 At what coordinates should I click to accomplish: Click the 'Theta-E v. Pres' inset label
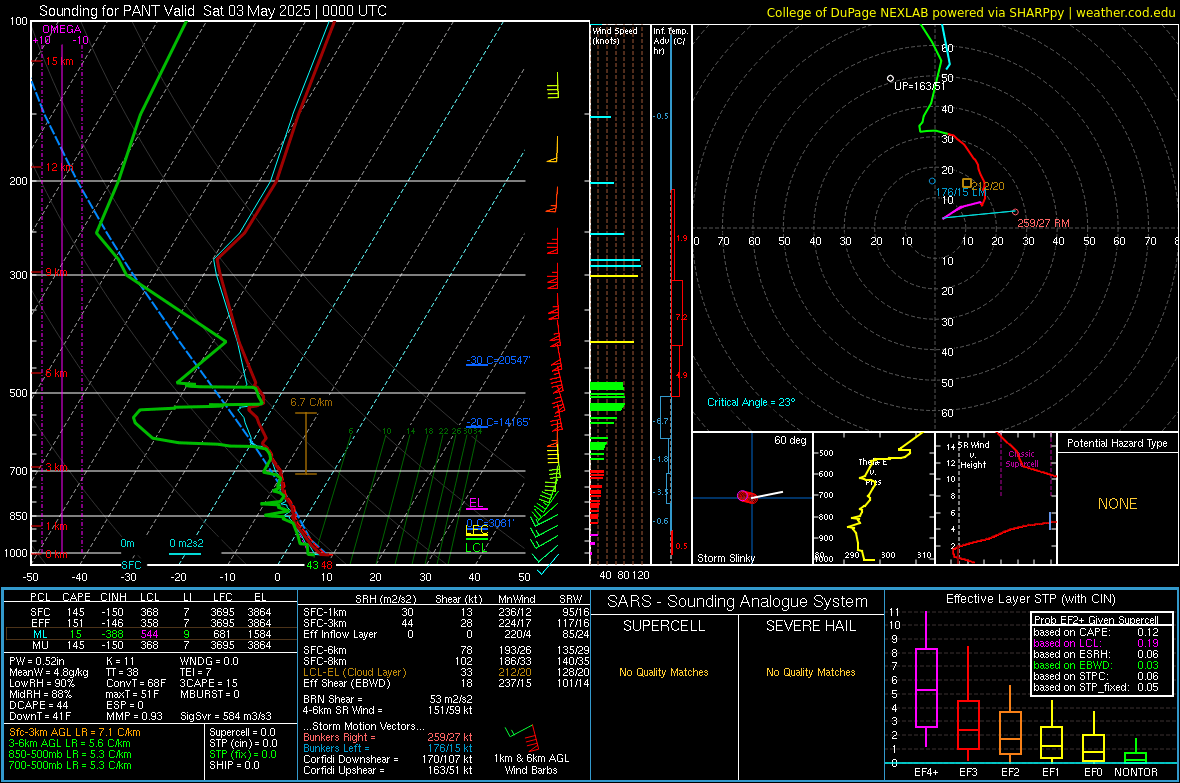pos(873,471)
